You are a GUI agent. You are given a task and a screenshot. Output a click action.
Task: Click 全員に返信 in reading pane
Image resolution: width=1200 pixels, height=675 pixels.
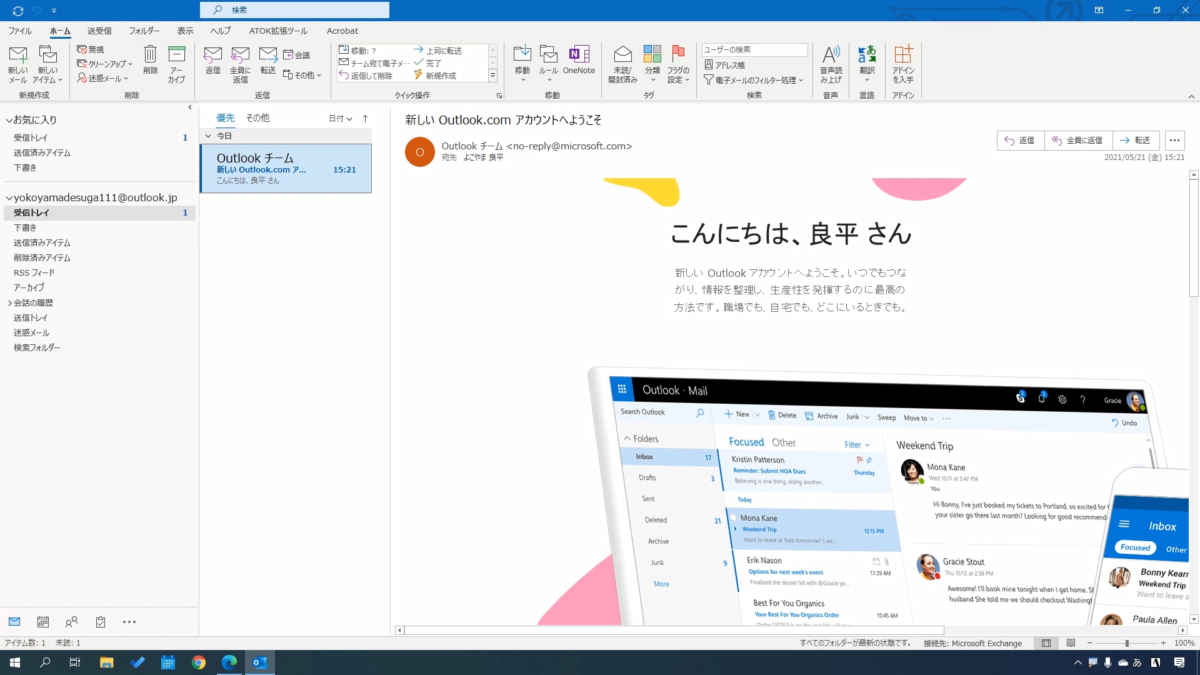[x=1079, y=141]
